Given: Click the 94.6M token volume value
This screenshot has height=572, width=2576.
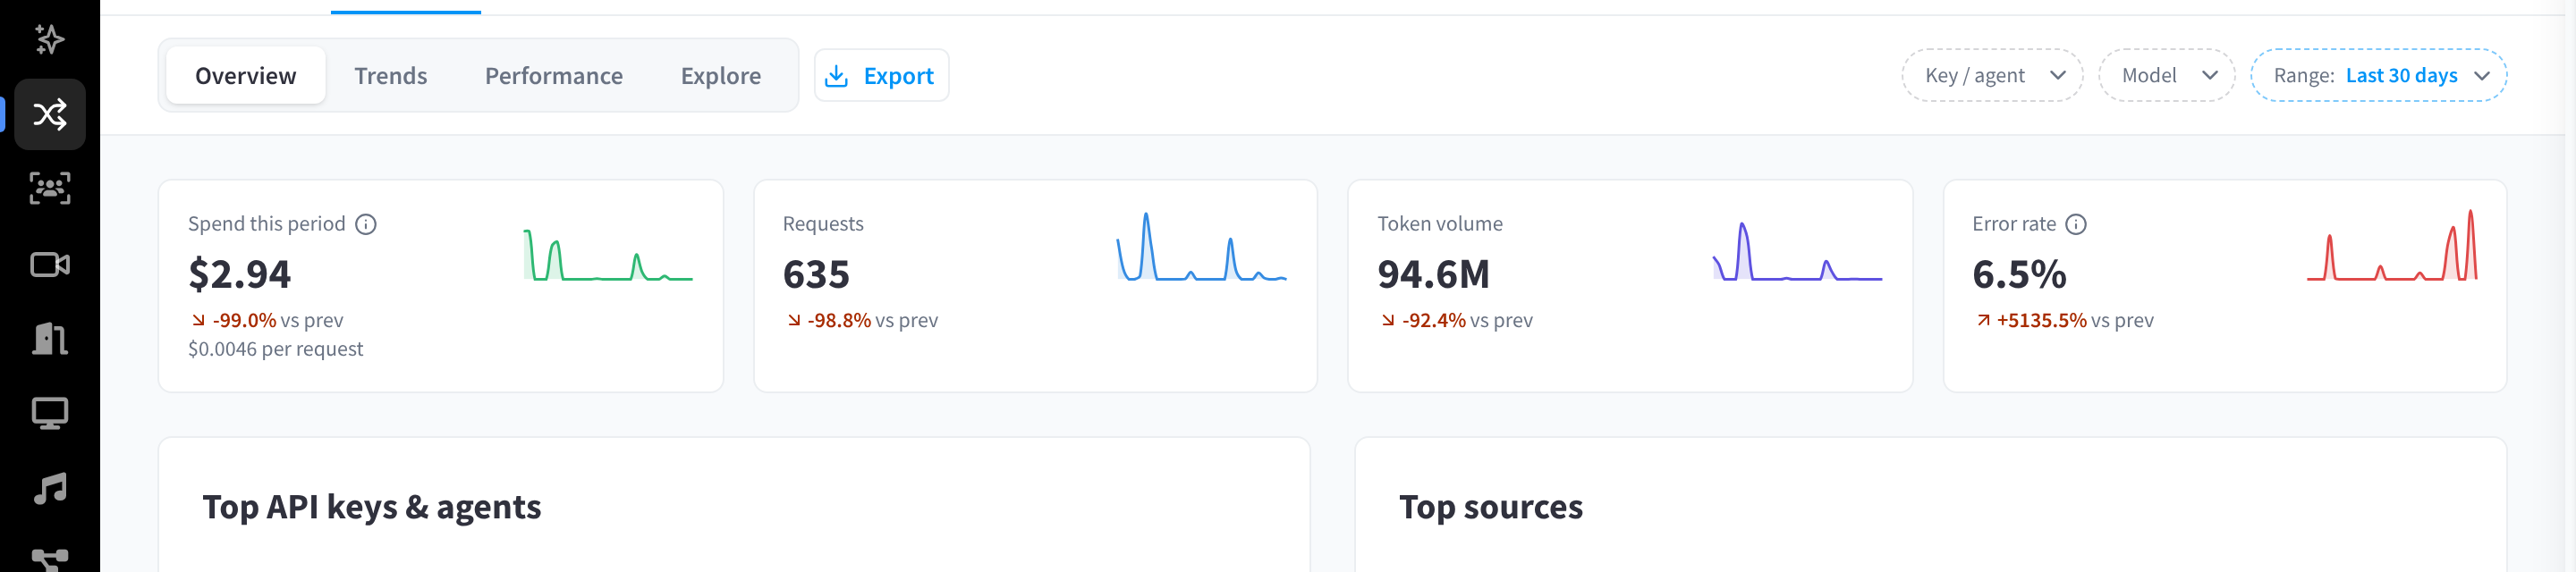Looking at the screenshot, I should (x=1433, y=274).
